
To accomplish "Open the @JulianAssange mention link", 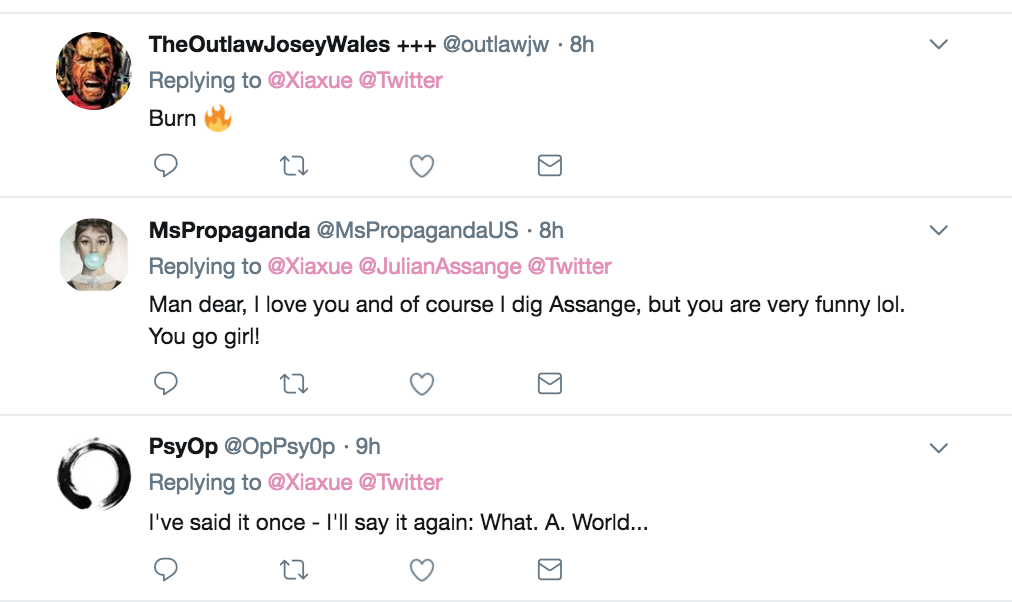I will [440, 266].
